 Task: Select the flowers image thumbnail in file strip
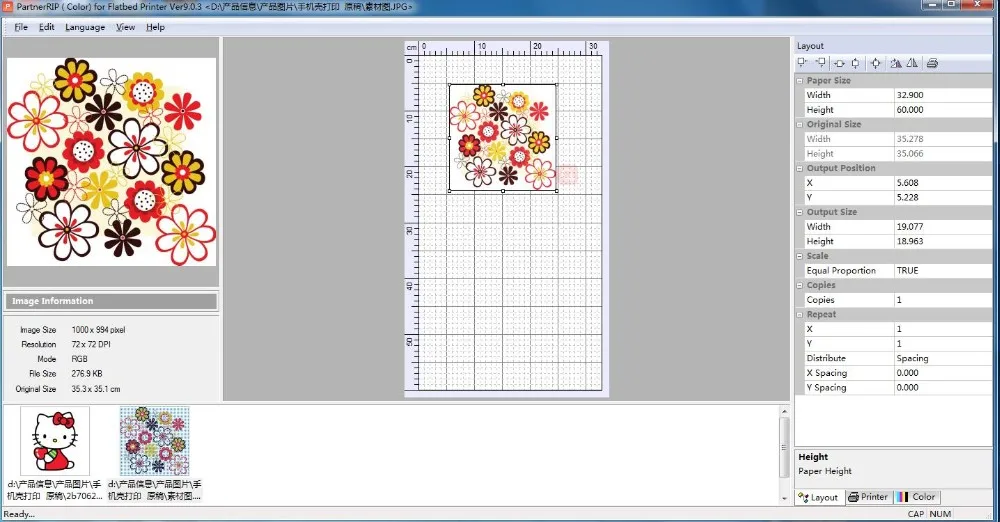coord(154,441)
